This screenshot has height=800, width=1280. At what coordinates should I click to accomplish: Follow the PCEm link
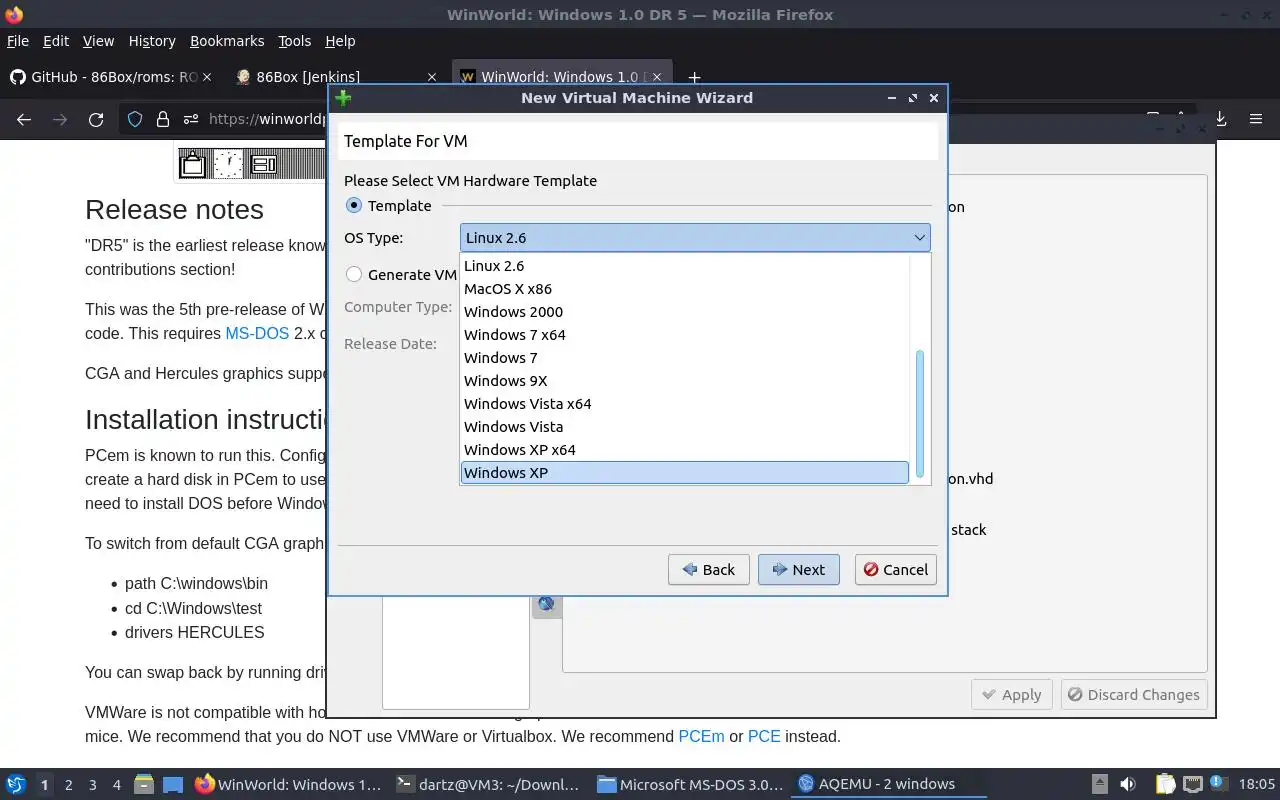701,736
